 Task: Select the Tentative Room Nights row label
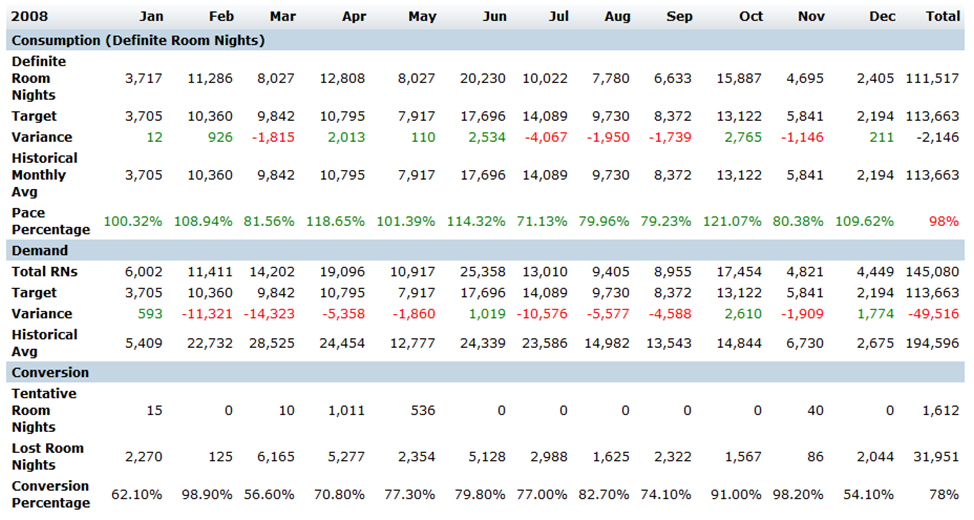(44, 410)
